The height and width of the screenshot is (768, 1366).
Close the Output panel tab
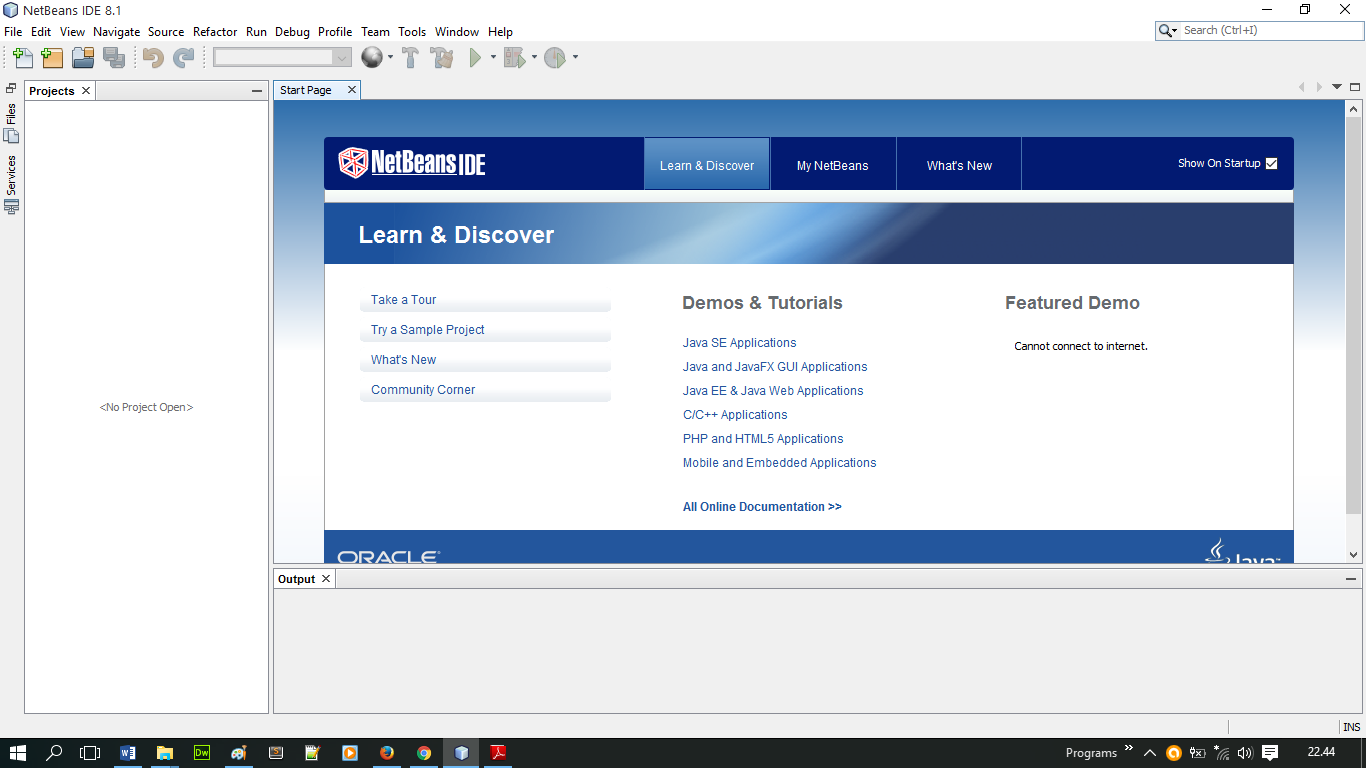coord(326,579)
